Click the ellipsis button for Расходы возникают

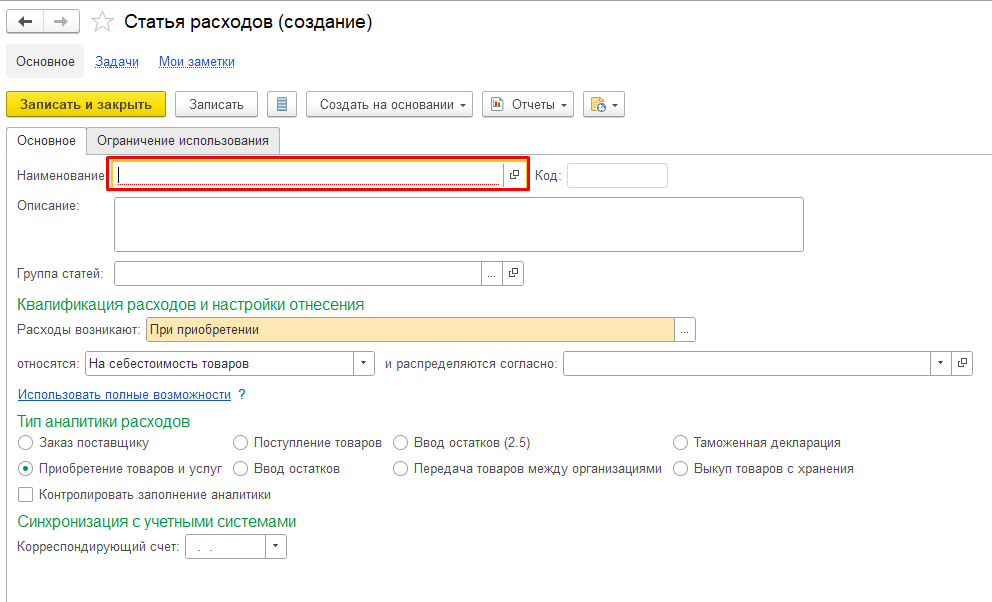pyautogui.click(x=685, y=329)
